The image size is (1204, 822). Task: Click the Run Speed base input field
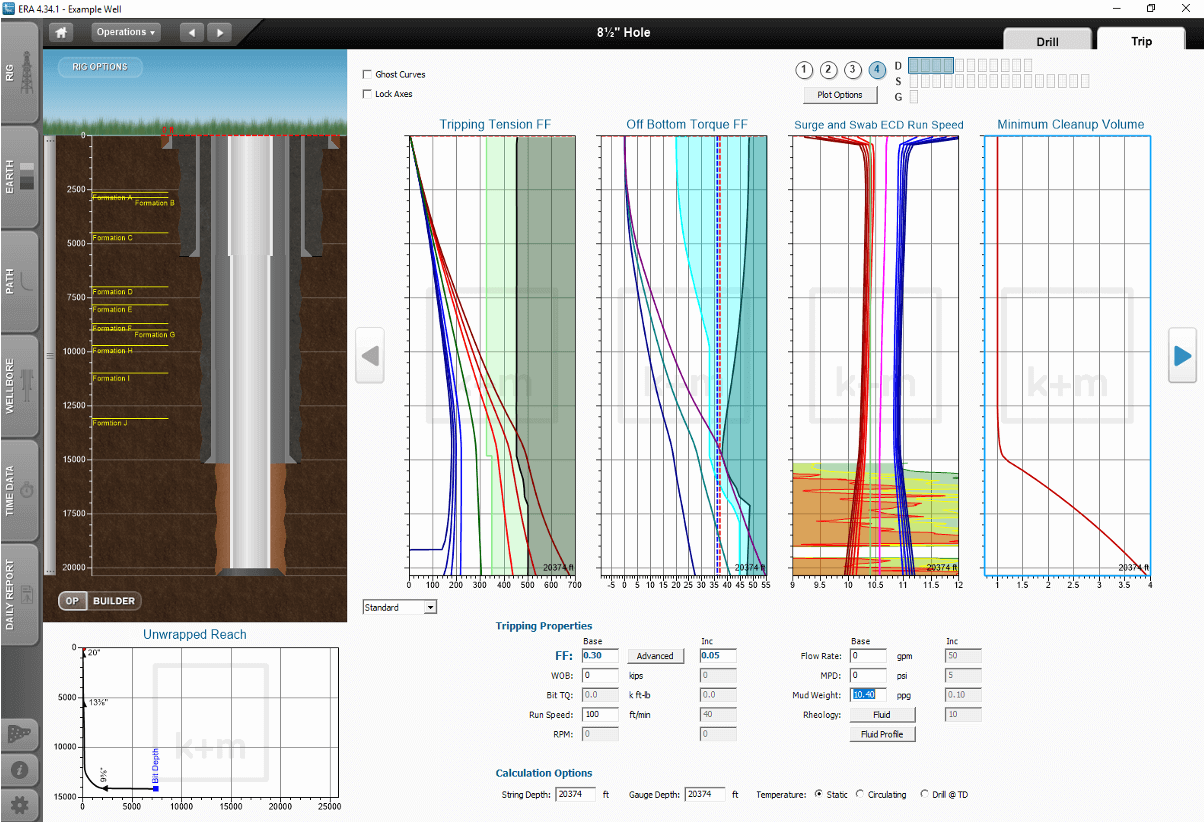coord(600,715)
